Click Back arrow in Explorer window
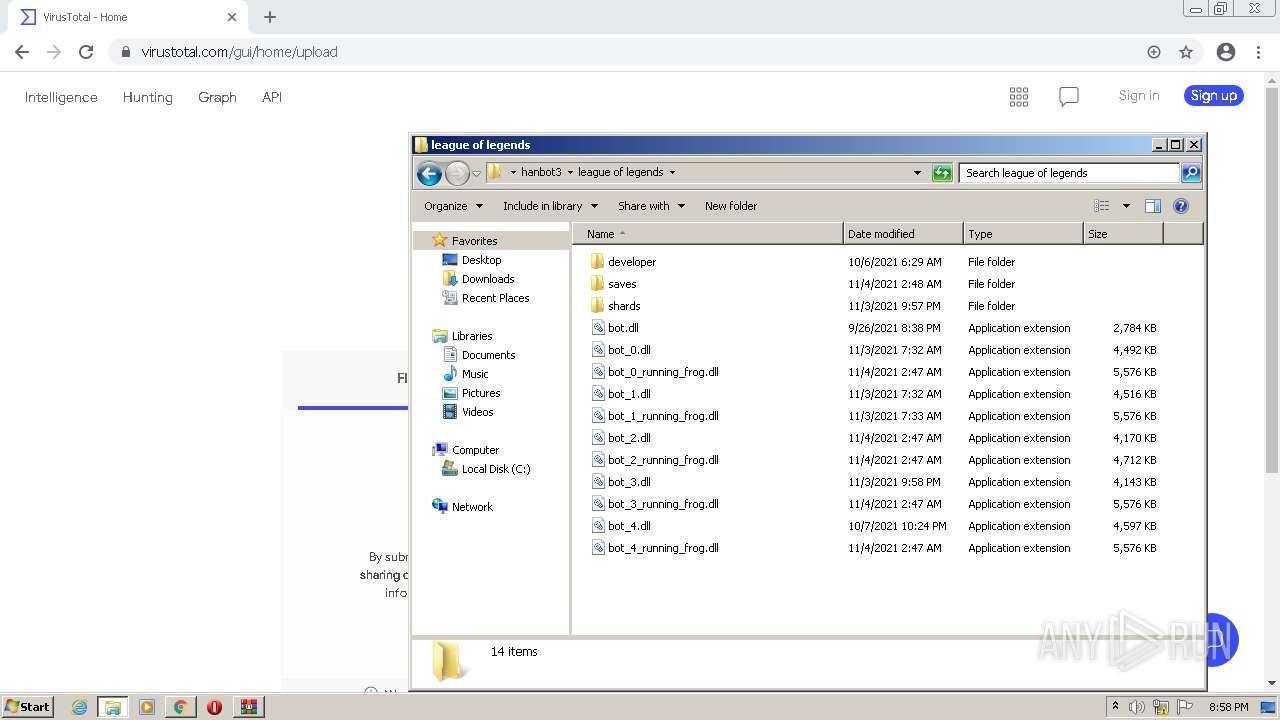The image size is (1280, 720). 429,173
